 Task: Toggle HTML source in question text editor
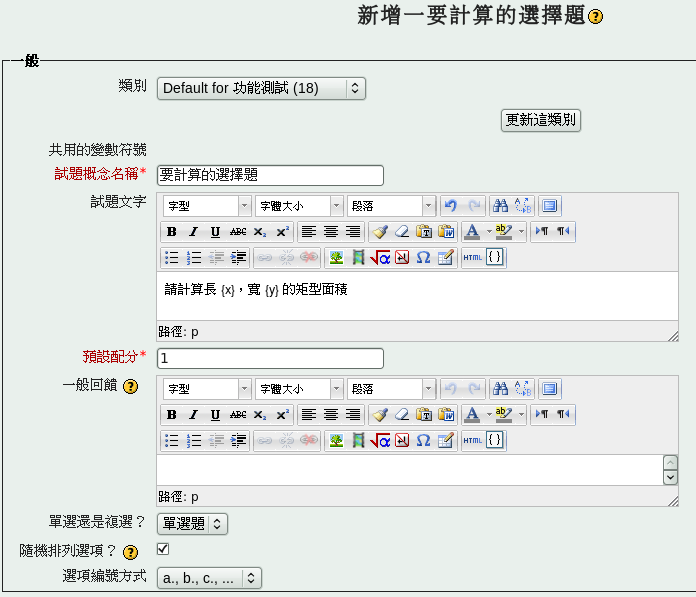coord(472,258)
